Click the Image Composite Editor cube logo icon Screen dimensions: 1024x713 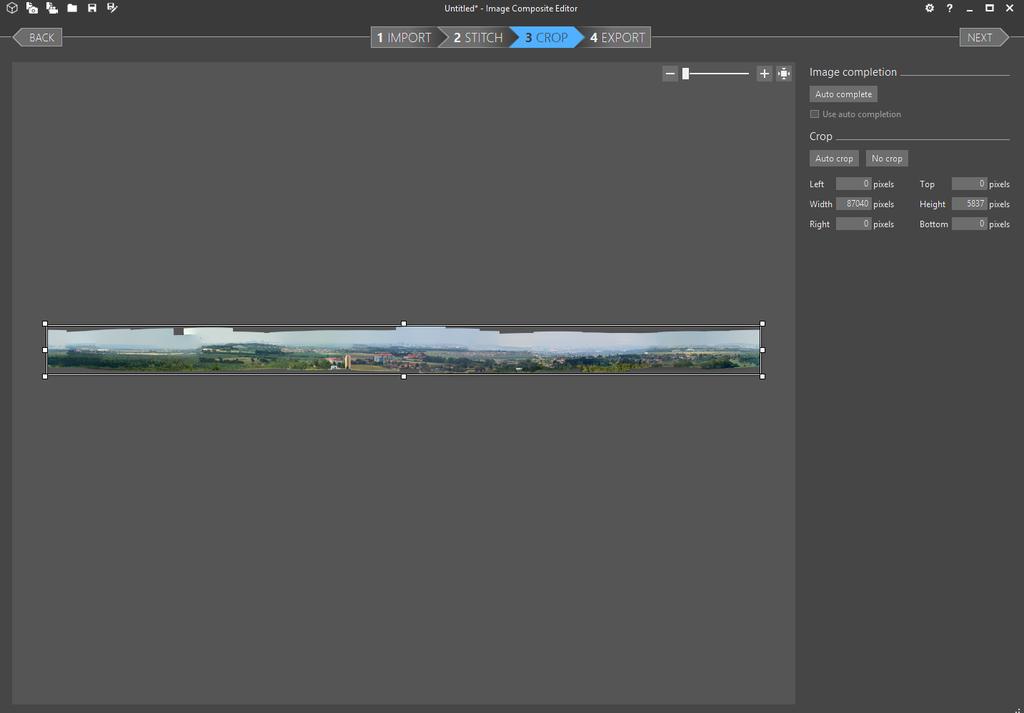pyautogui.click(x=12, y=8)
